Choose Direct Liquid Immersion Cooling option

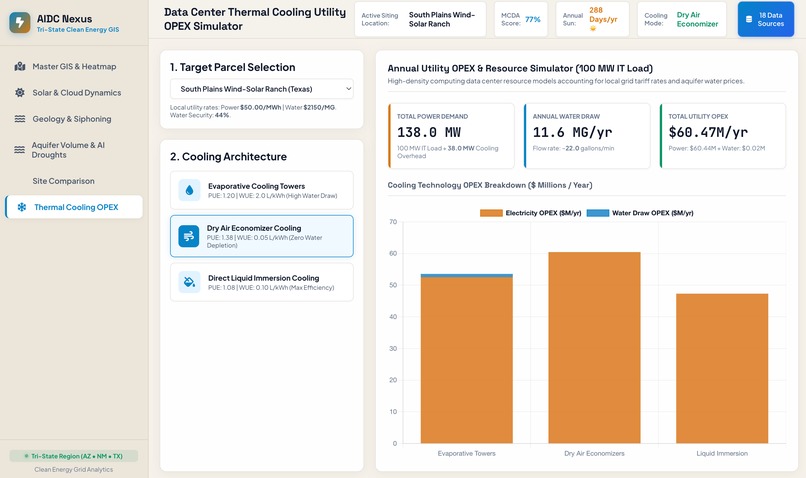click(262, 282)
